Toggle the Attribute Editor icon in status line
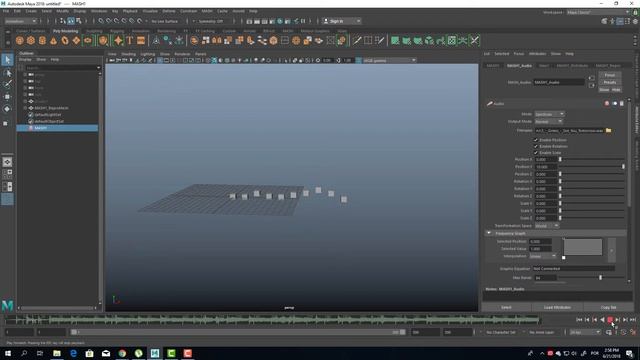Viewport: 640px width, 360px height. coord(620,21)
